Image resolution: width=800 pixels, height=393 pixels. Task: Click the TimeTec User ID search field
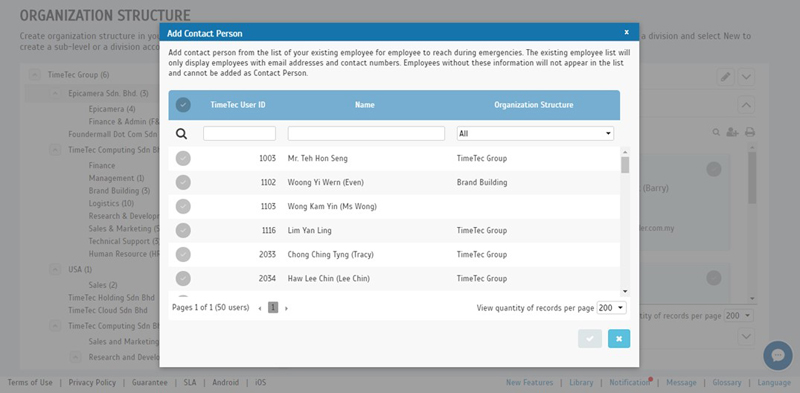tap(239, 134)
